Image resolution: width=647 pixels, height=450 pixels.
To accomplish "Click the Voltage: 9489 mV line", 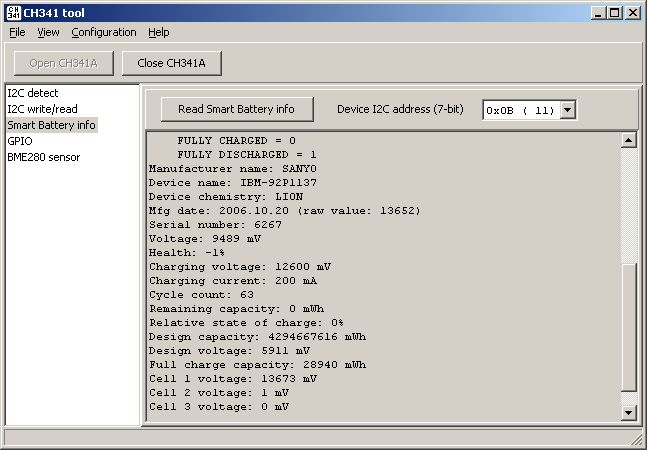I will (205, 239).
